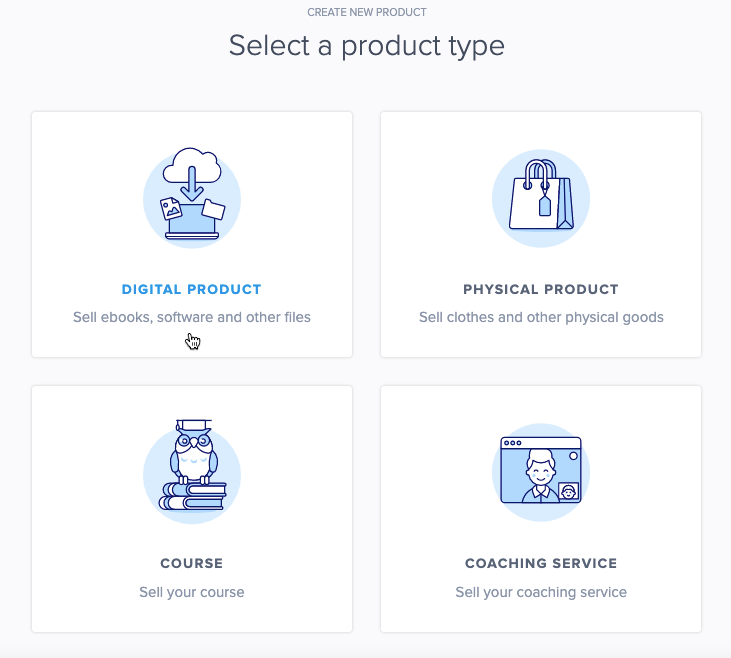Click the shopping bag icon
The image size is (731, 658).
click(x=540, y=197)
